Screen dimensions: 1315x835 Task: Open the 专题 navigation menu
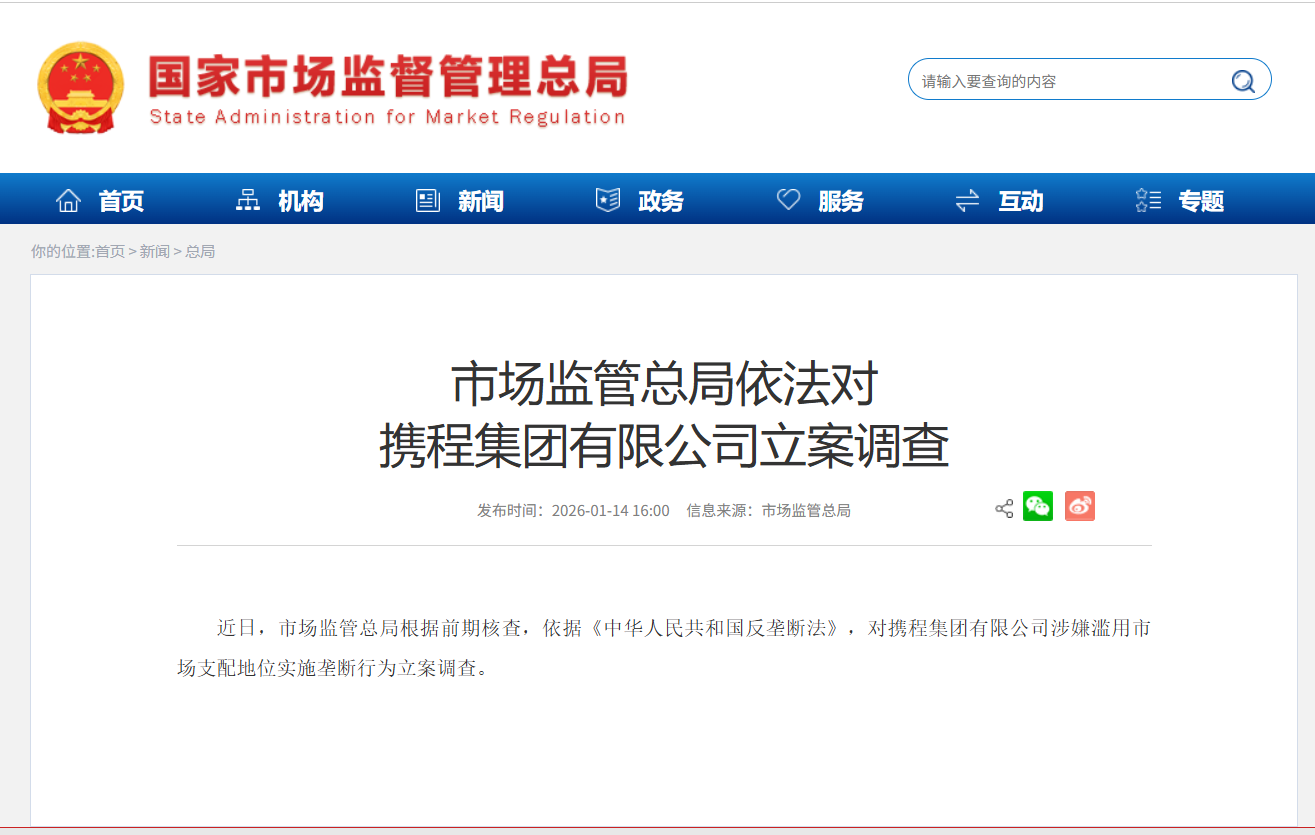click(1201, 201)
